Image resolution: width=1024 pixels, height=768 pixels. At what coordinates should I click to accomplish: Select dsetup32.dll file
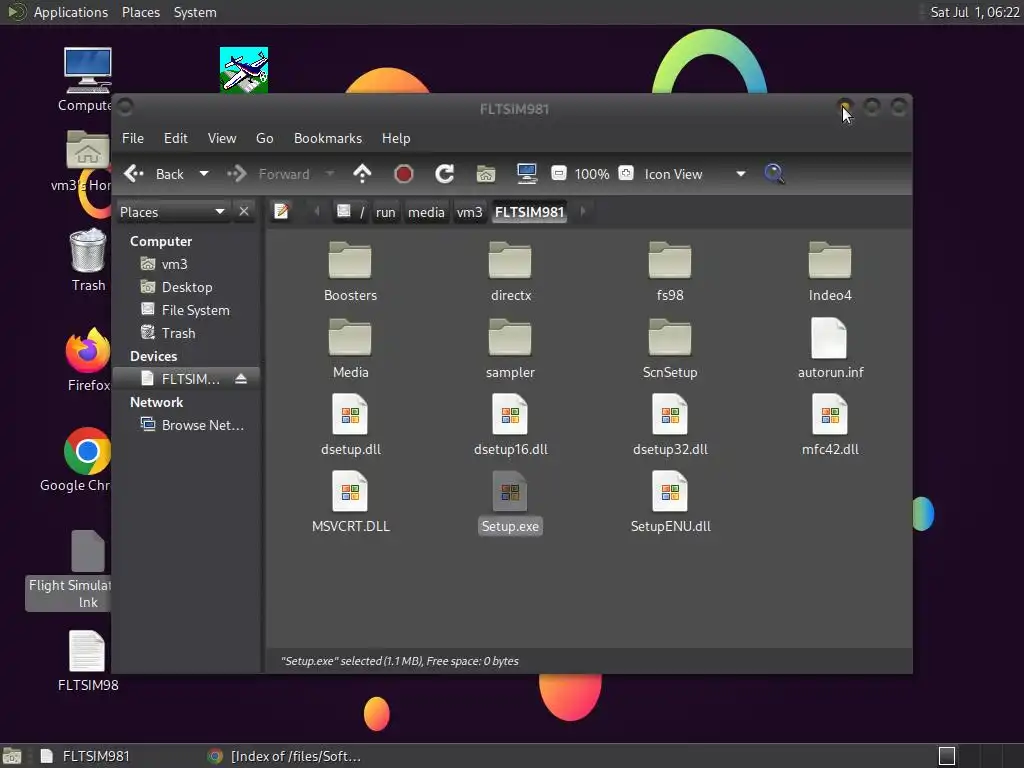click(x=670, y=426)
